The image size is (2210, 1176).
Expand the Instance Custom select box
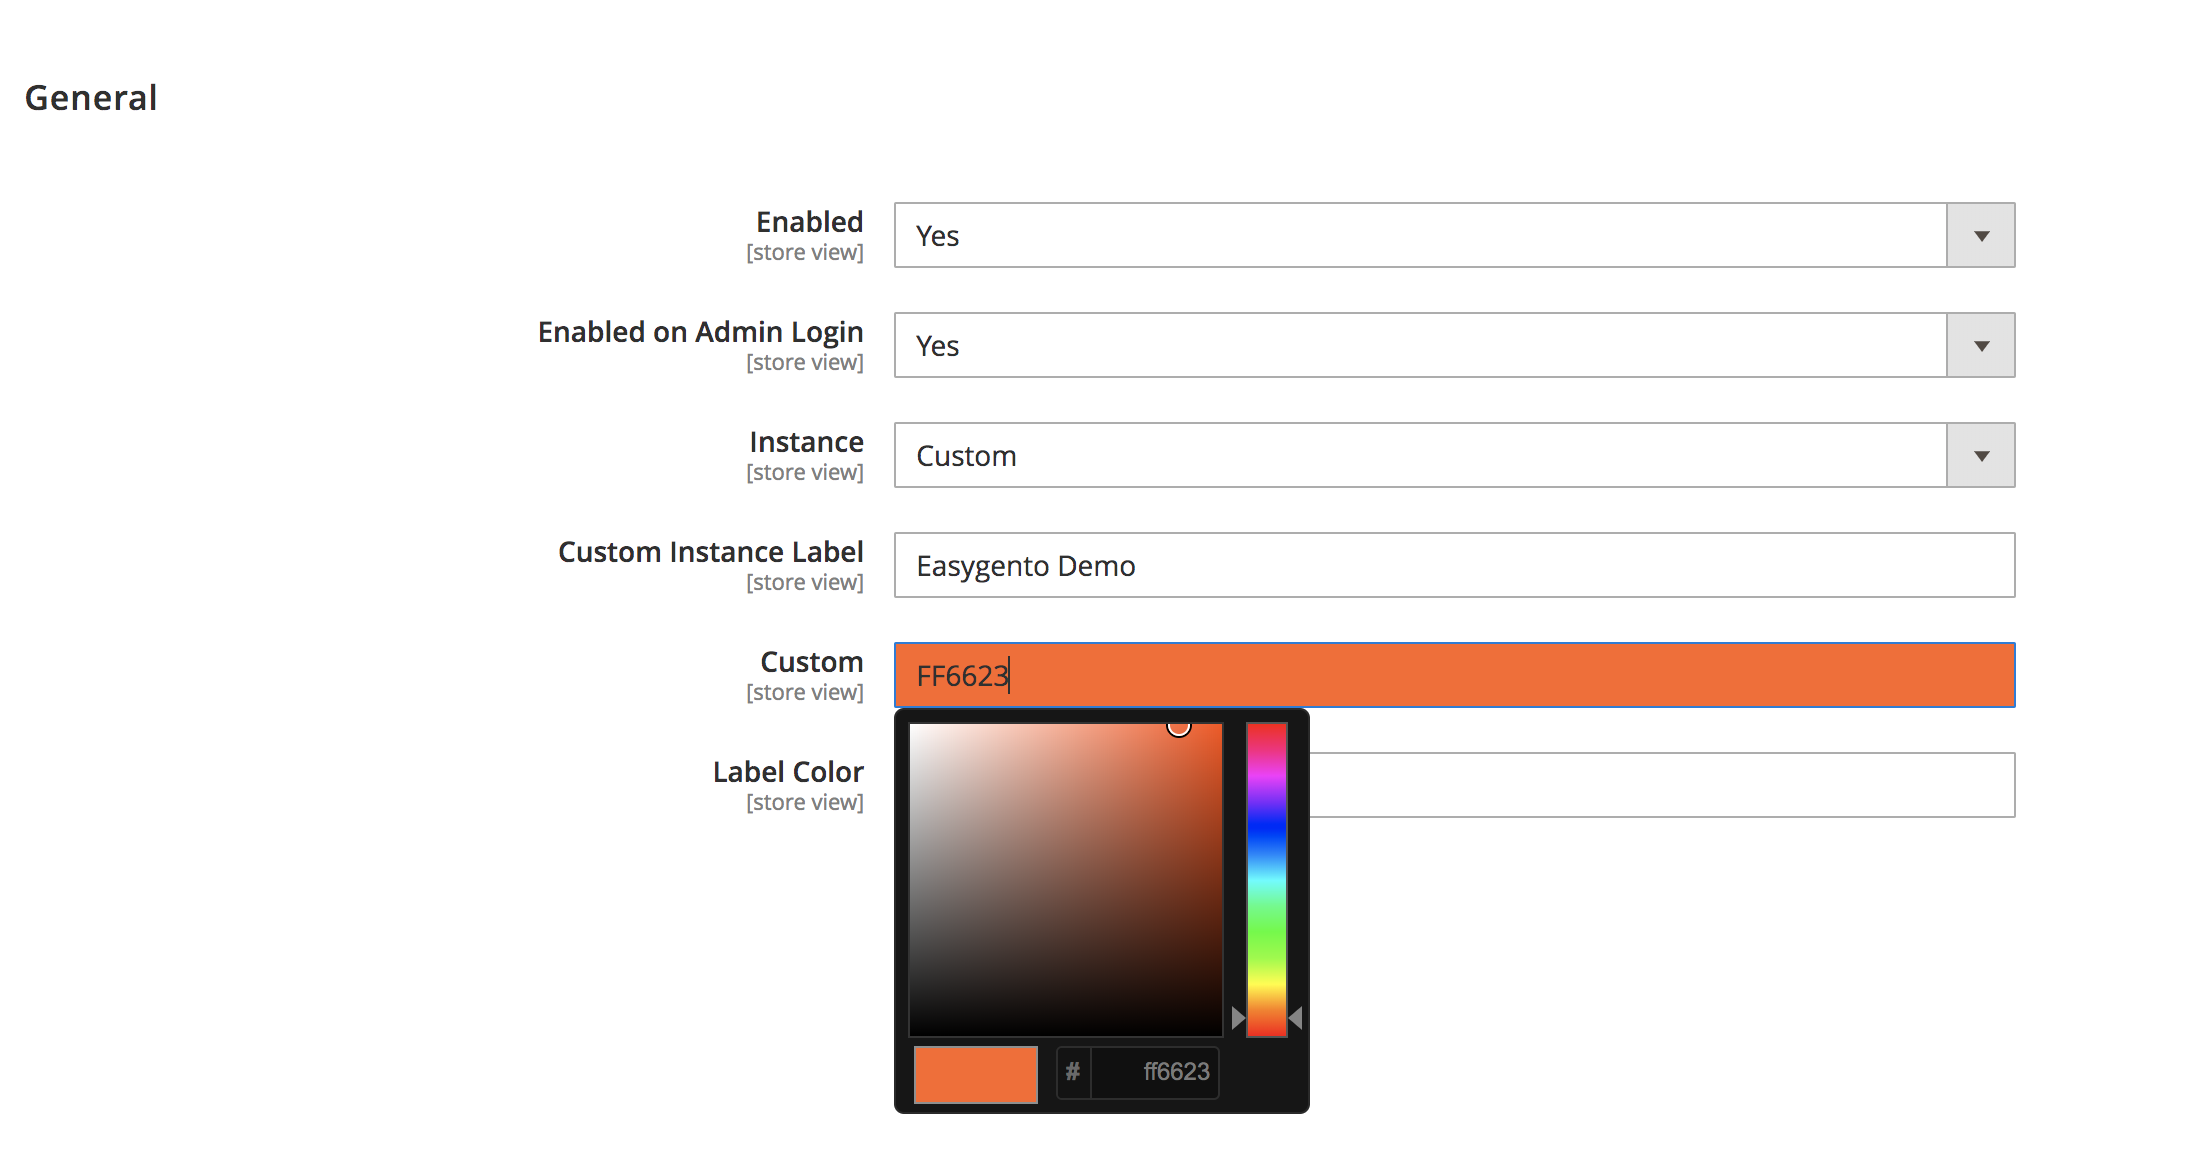pos(1420,456)
